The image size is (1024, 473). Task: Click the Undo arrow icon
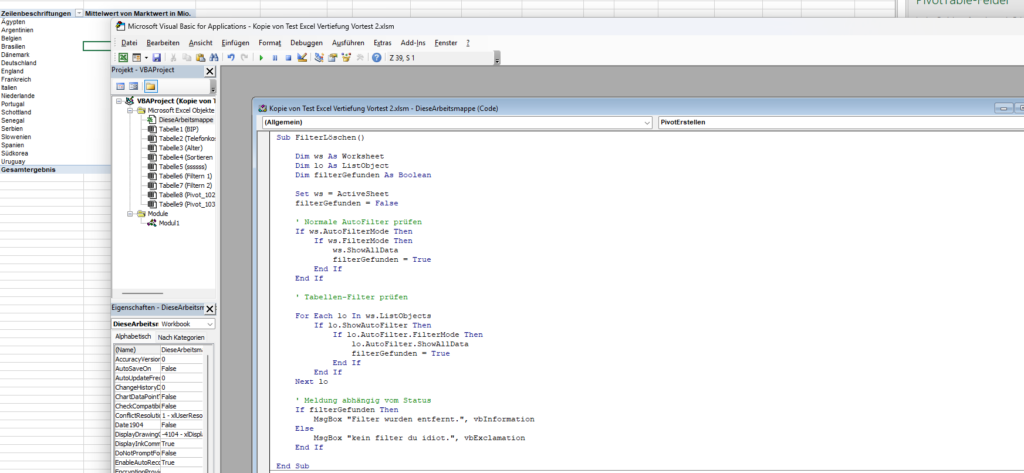[x=231, y=58]
